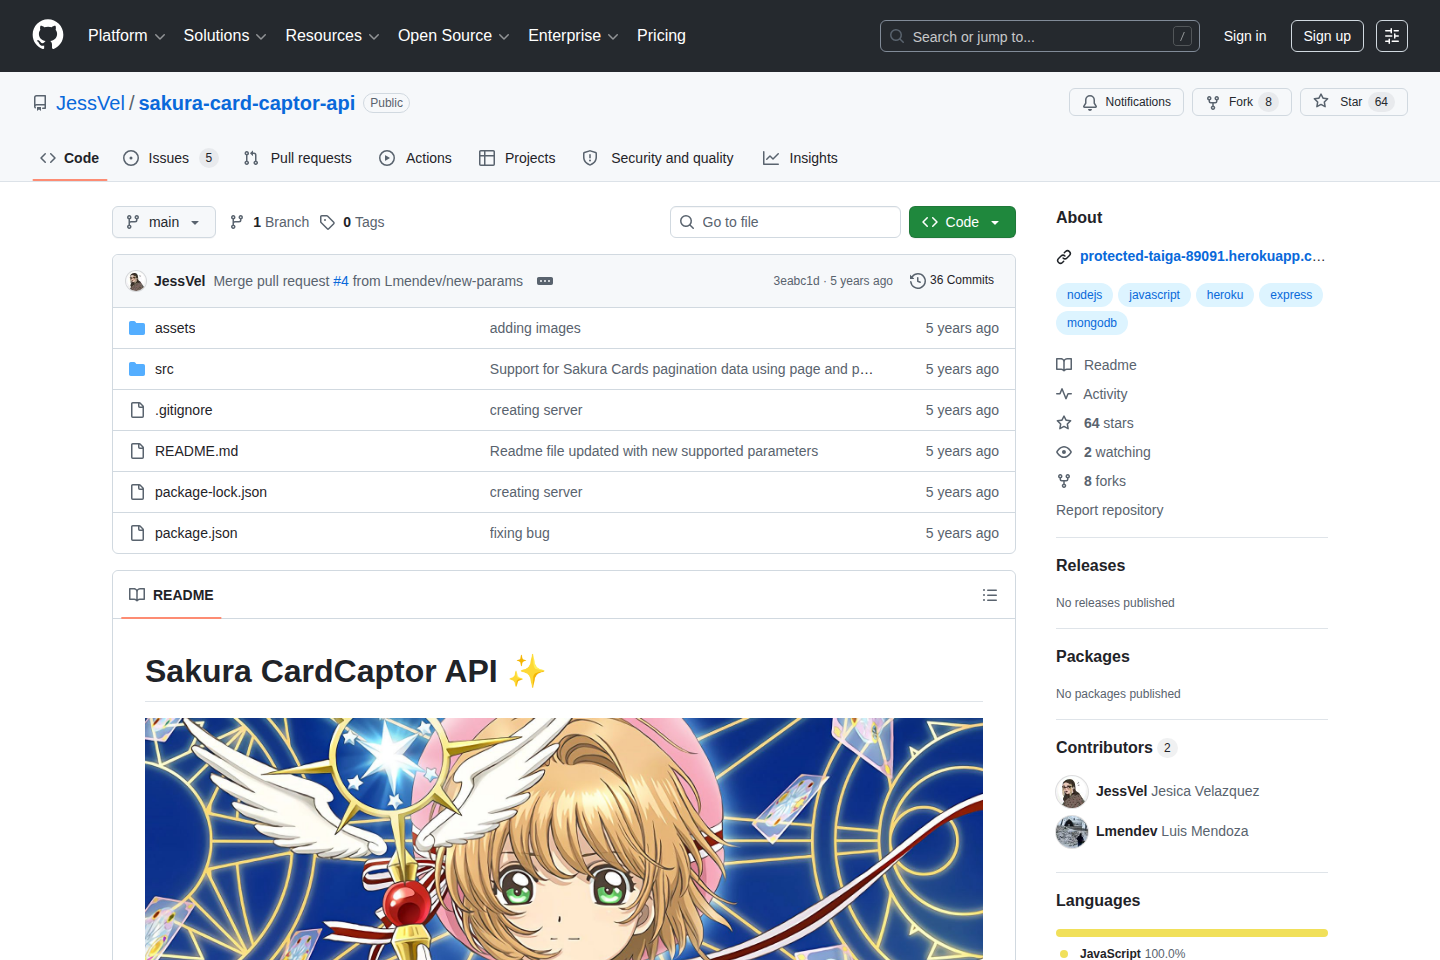
Task: Open the Notifications bell
Action: click(1089, 101)
